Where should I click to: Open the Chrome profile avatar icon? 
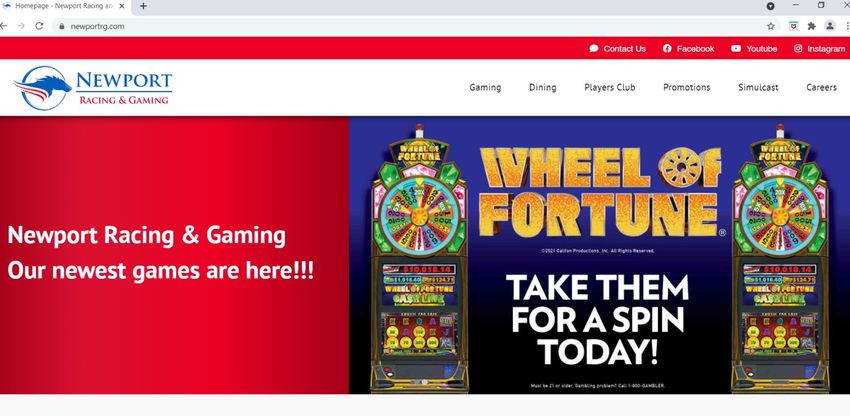coord(830,26)
